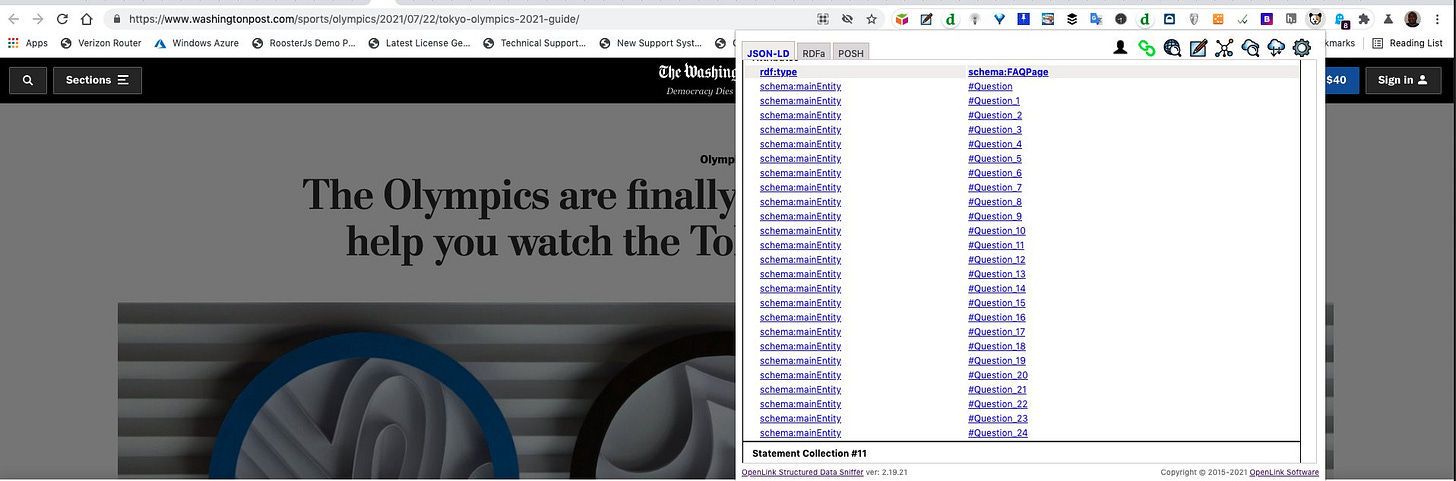Open the #Question_19 link
The width and height of the screenshot is (1456, 481).
(x=997, y=361)
